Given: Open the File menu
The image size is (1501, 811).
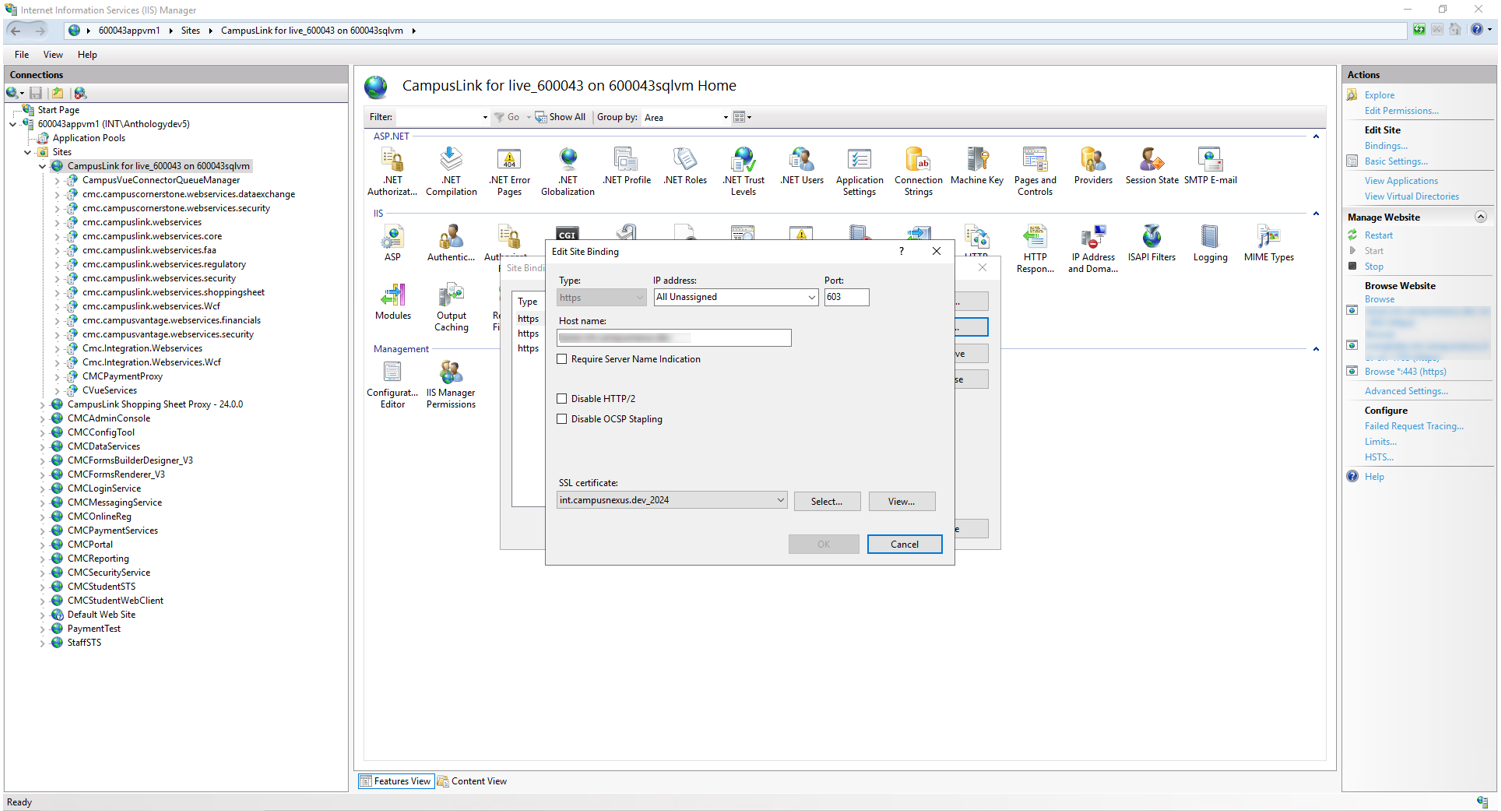Looking at the screenshot, I should point(22,54).
